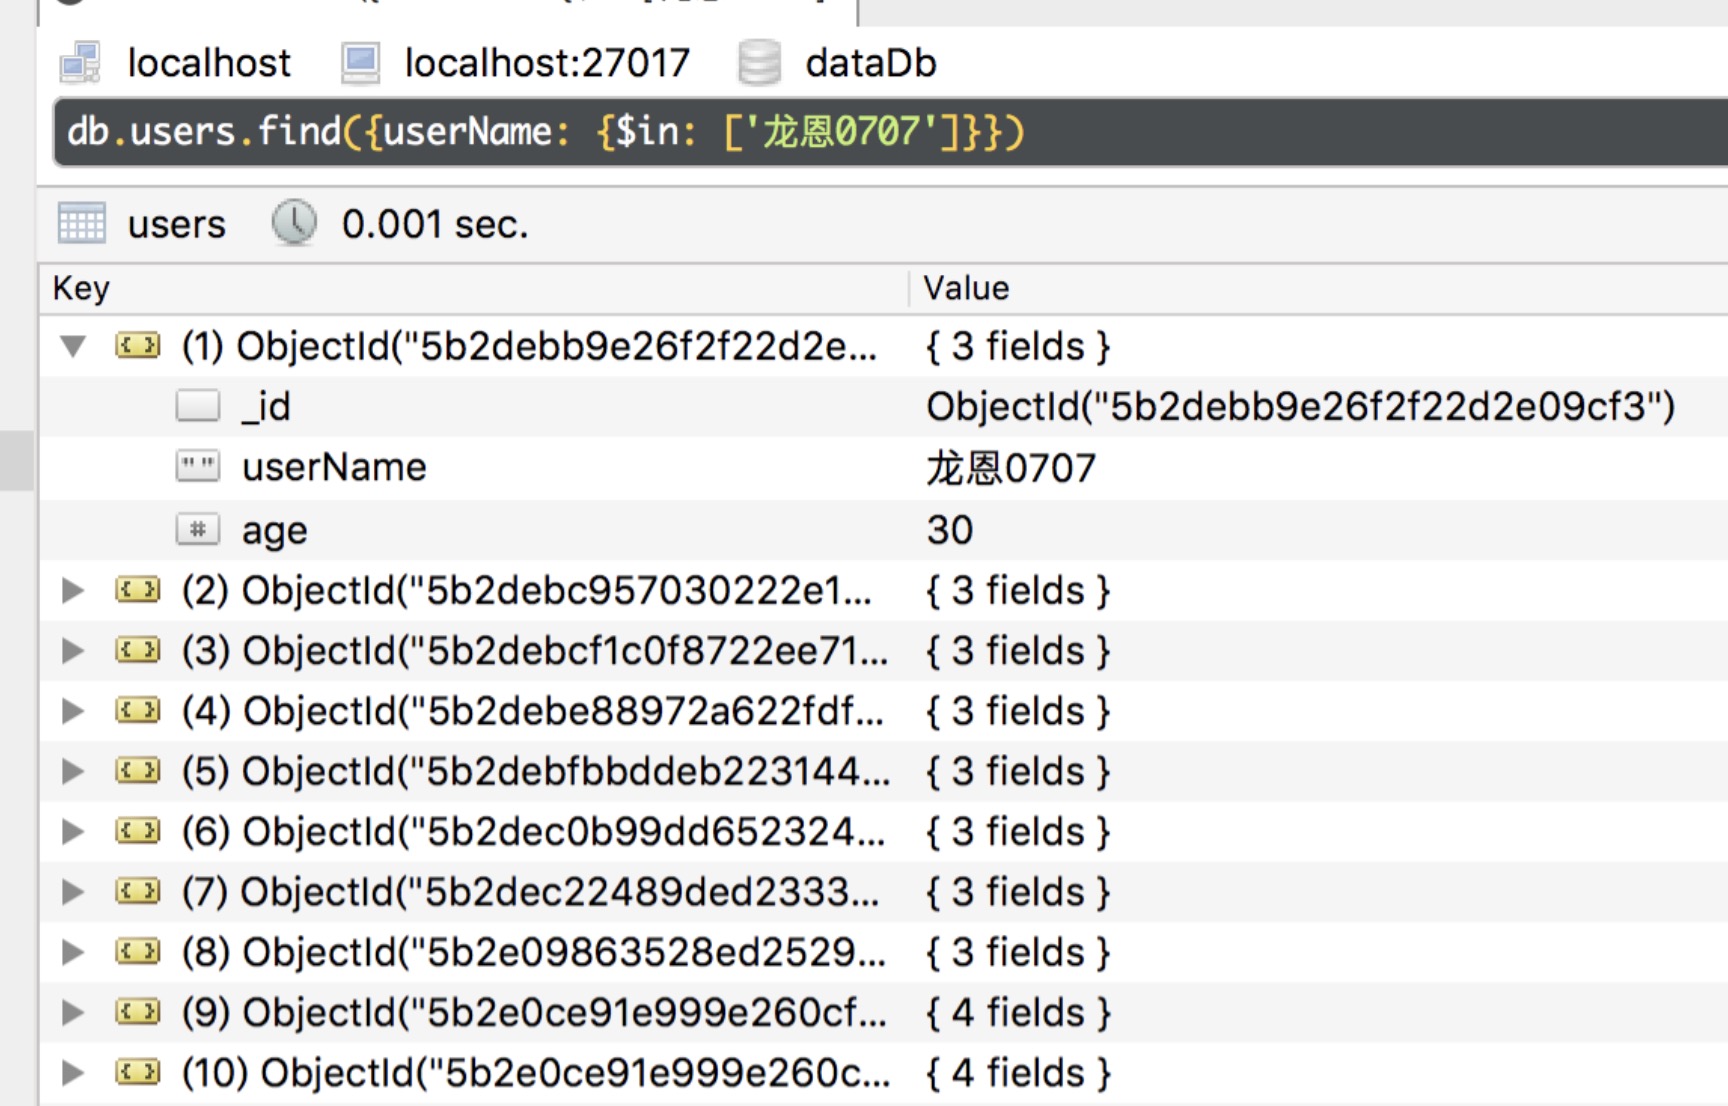
Task: Click document icon of row (10)
Action: pyautogui.click(x=138, y=1072)
